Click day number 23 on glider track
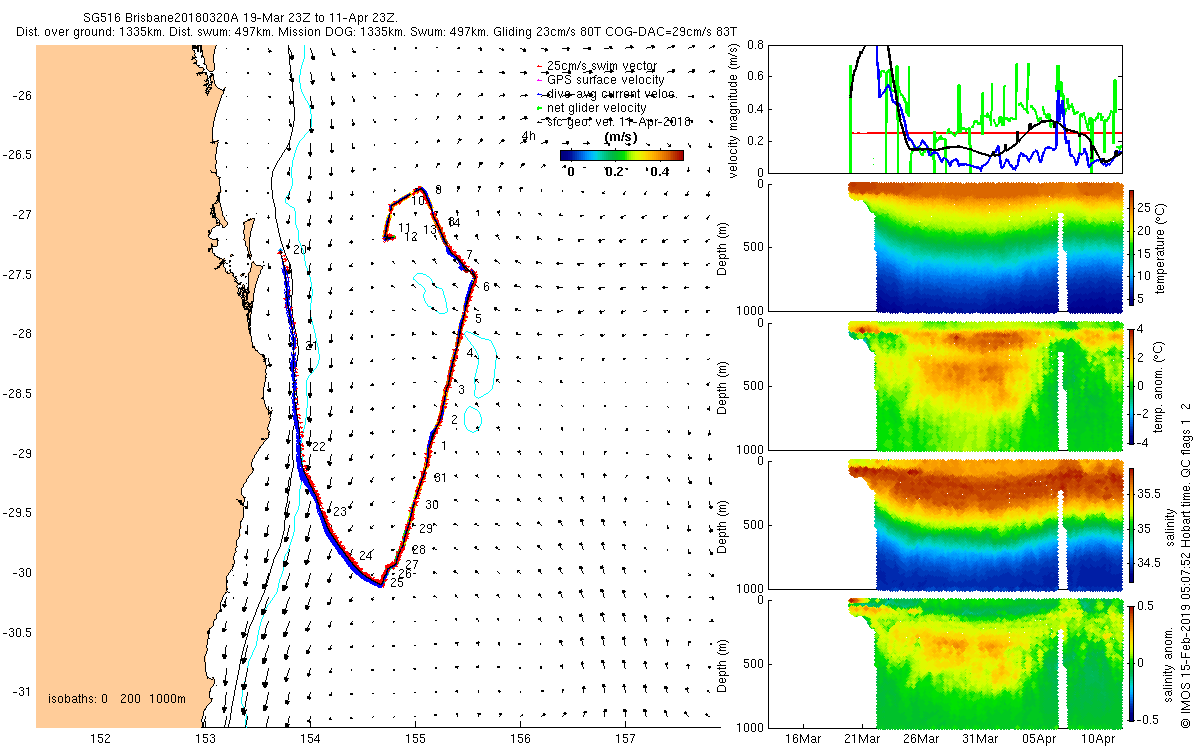Viewport: 1200px width, 750px height. tap(340, 512)
